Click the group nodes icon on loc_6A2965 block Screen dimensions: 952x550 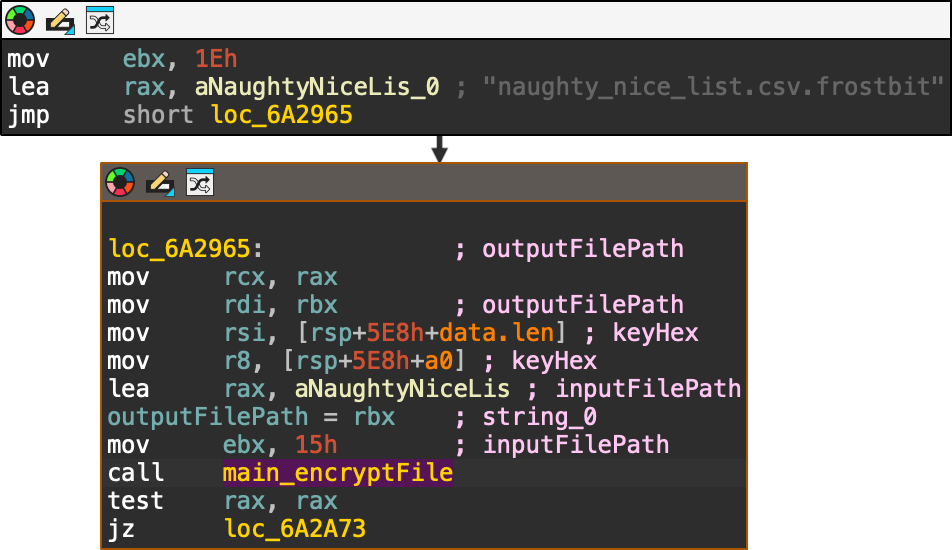coord(200,182)
